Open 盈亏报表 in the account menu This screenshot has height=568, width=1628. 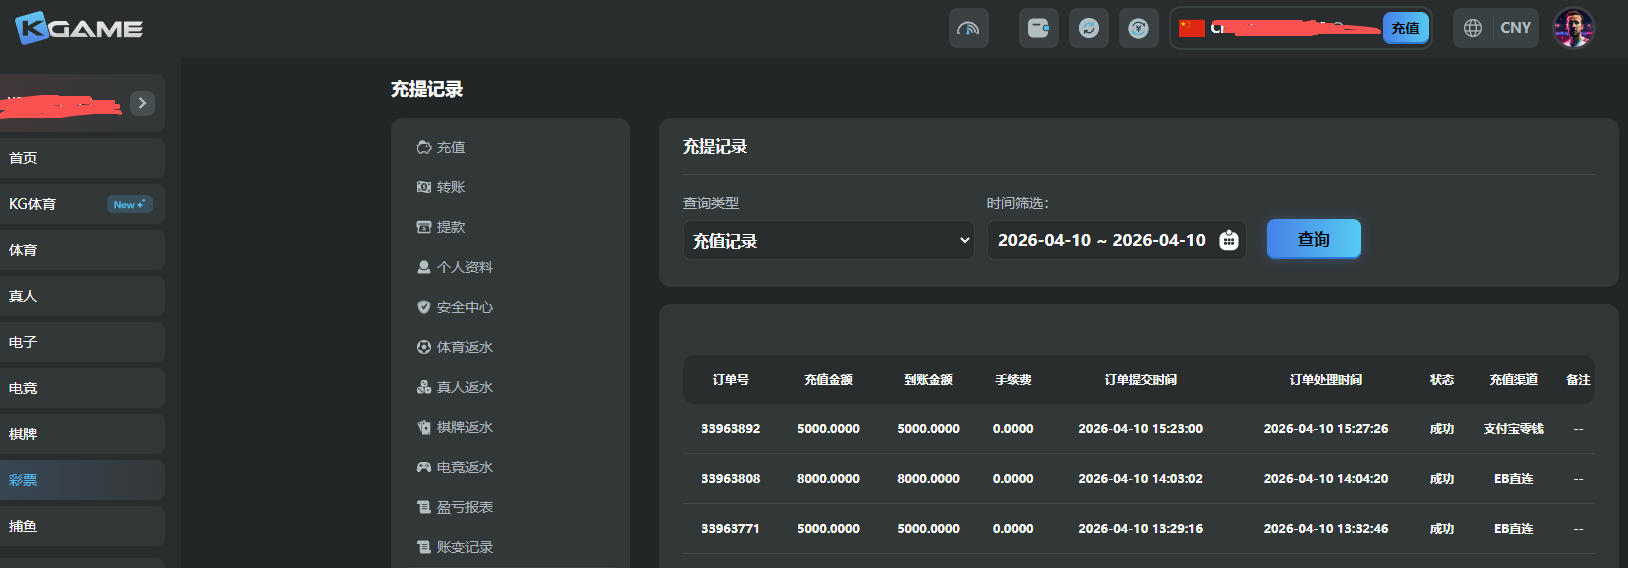coord(464,507)
